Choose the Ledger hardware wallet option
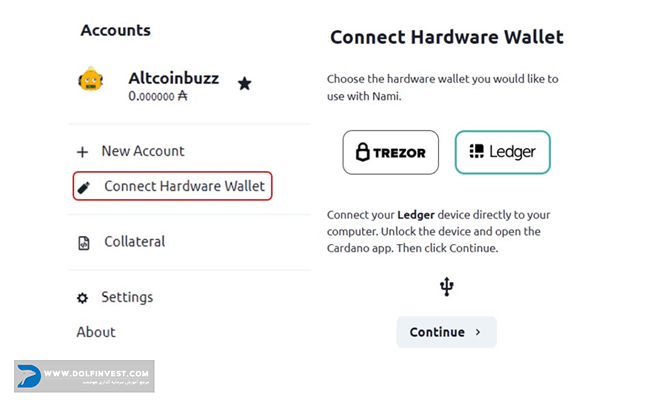Screen dimensions: 650x400 [x=502, y=153]
